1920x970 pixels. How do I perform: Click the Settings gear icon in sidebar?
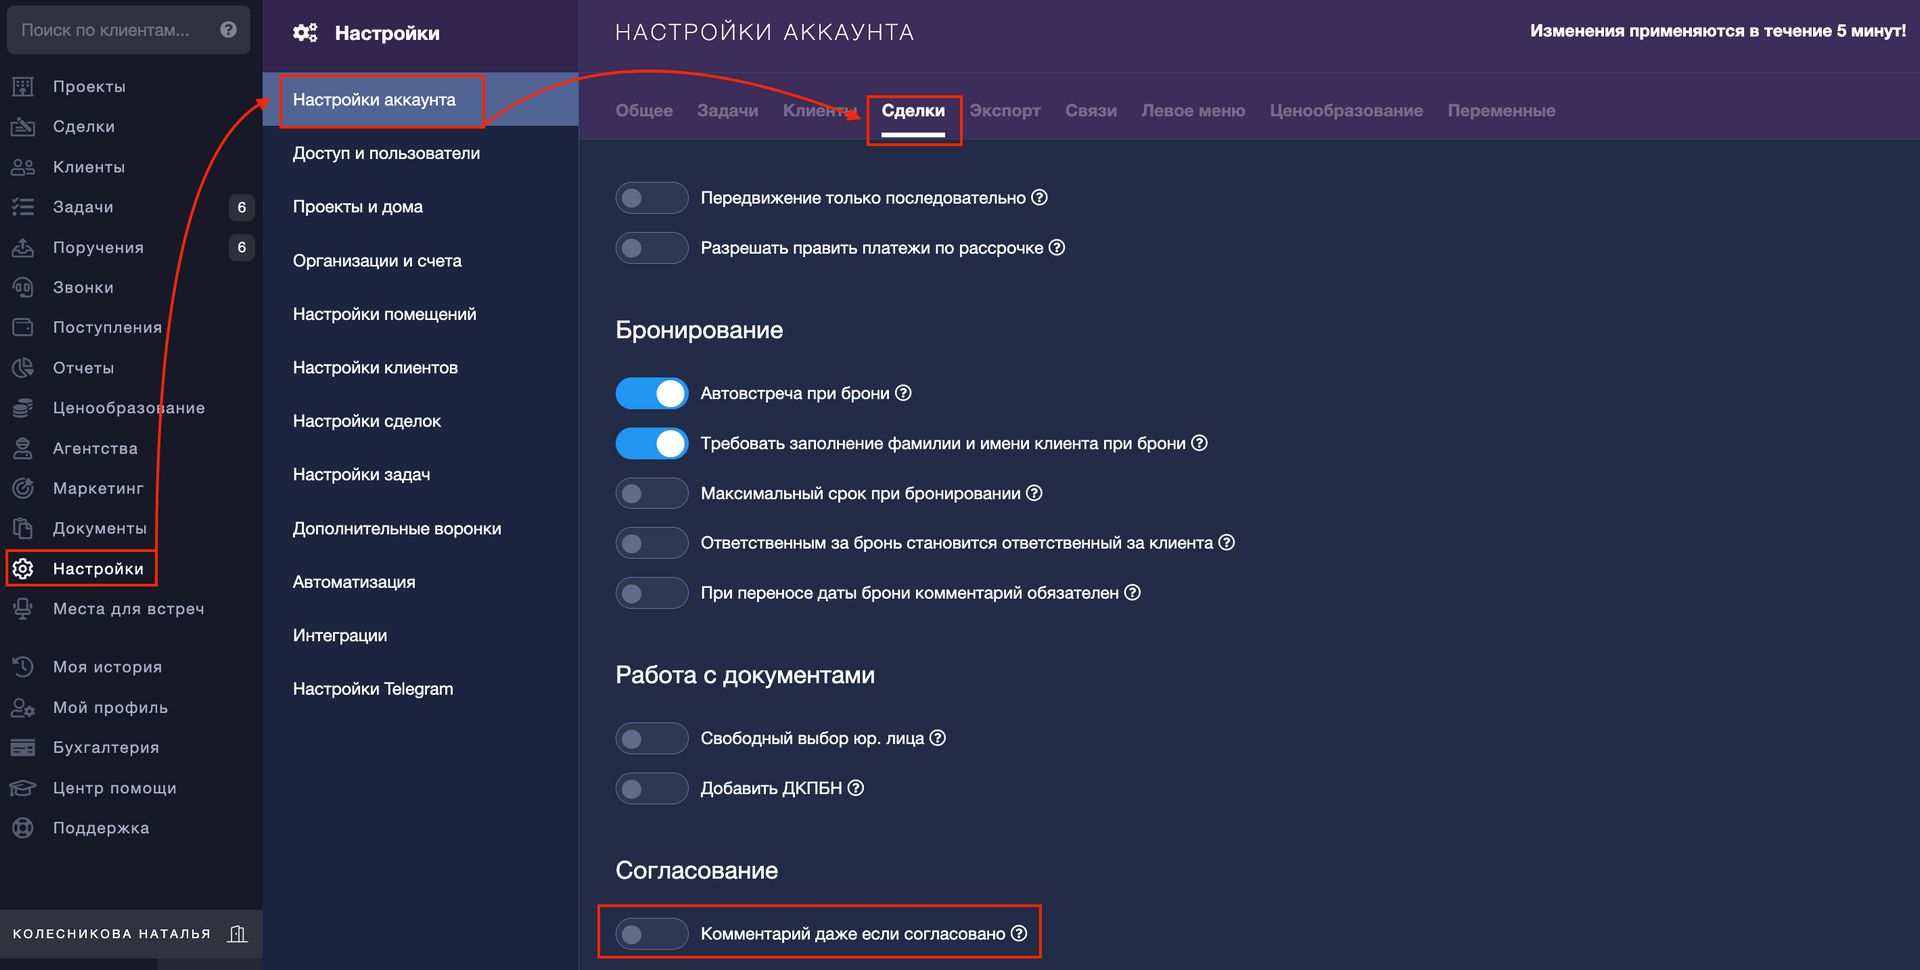tap(23, 569)
